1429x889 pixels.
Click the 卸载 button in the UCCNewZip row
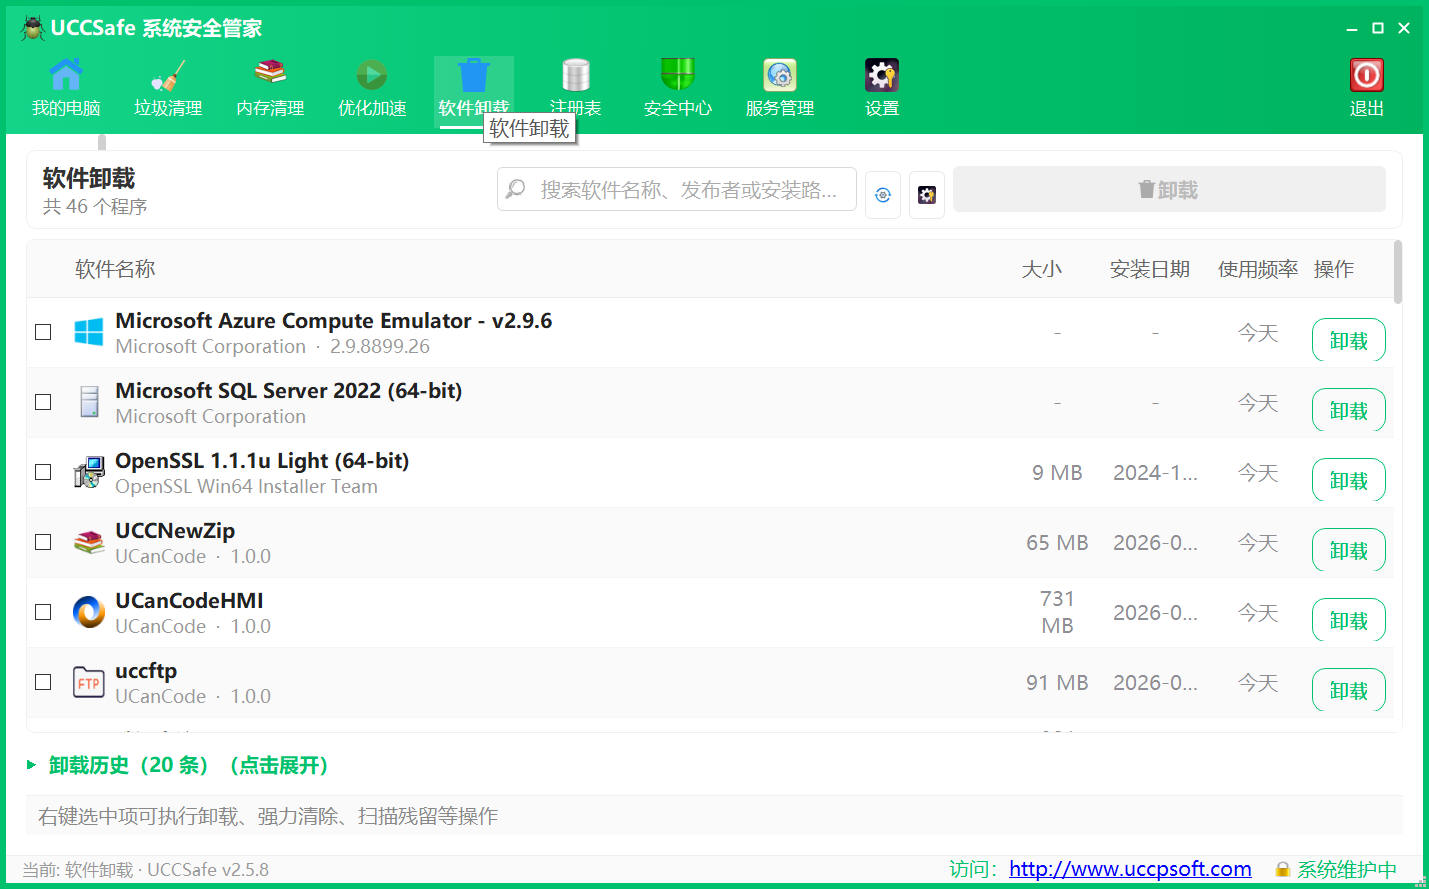[1349, 550]
